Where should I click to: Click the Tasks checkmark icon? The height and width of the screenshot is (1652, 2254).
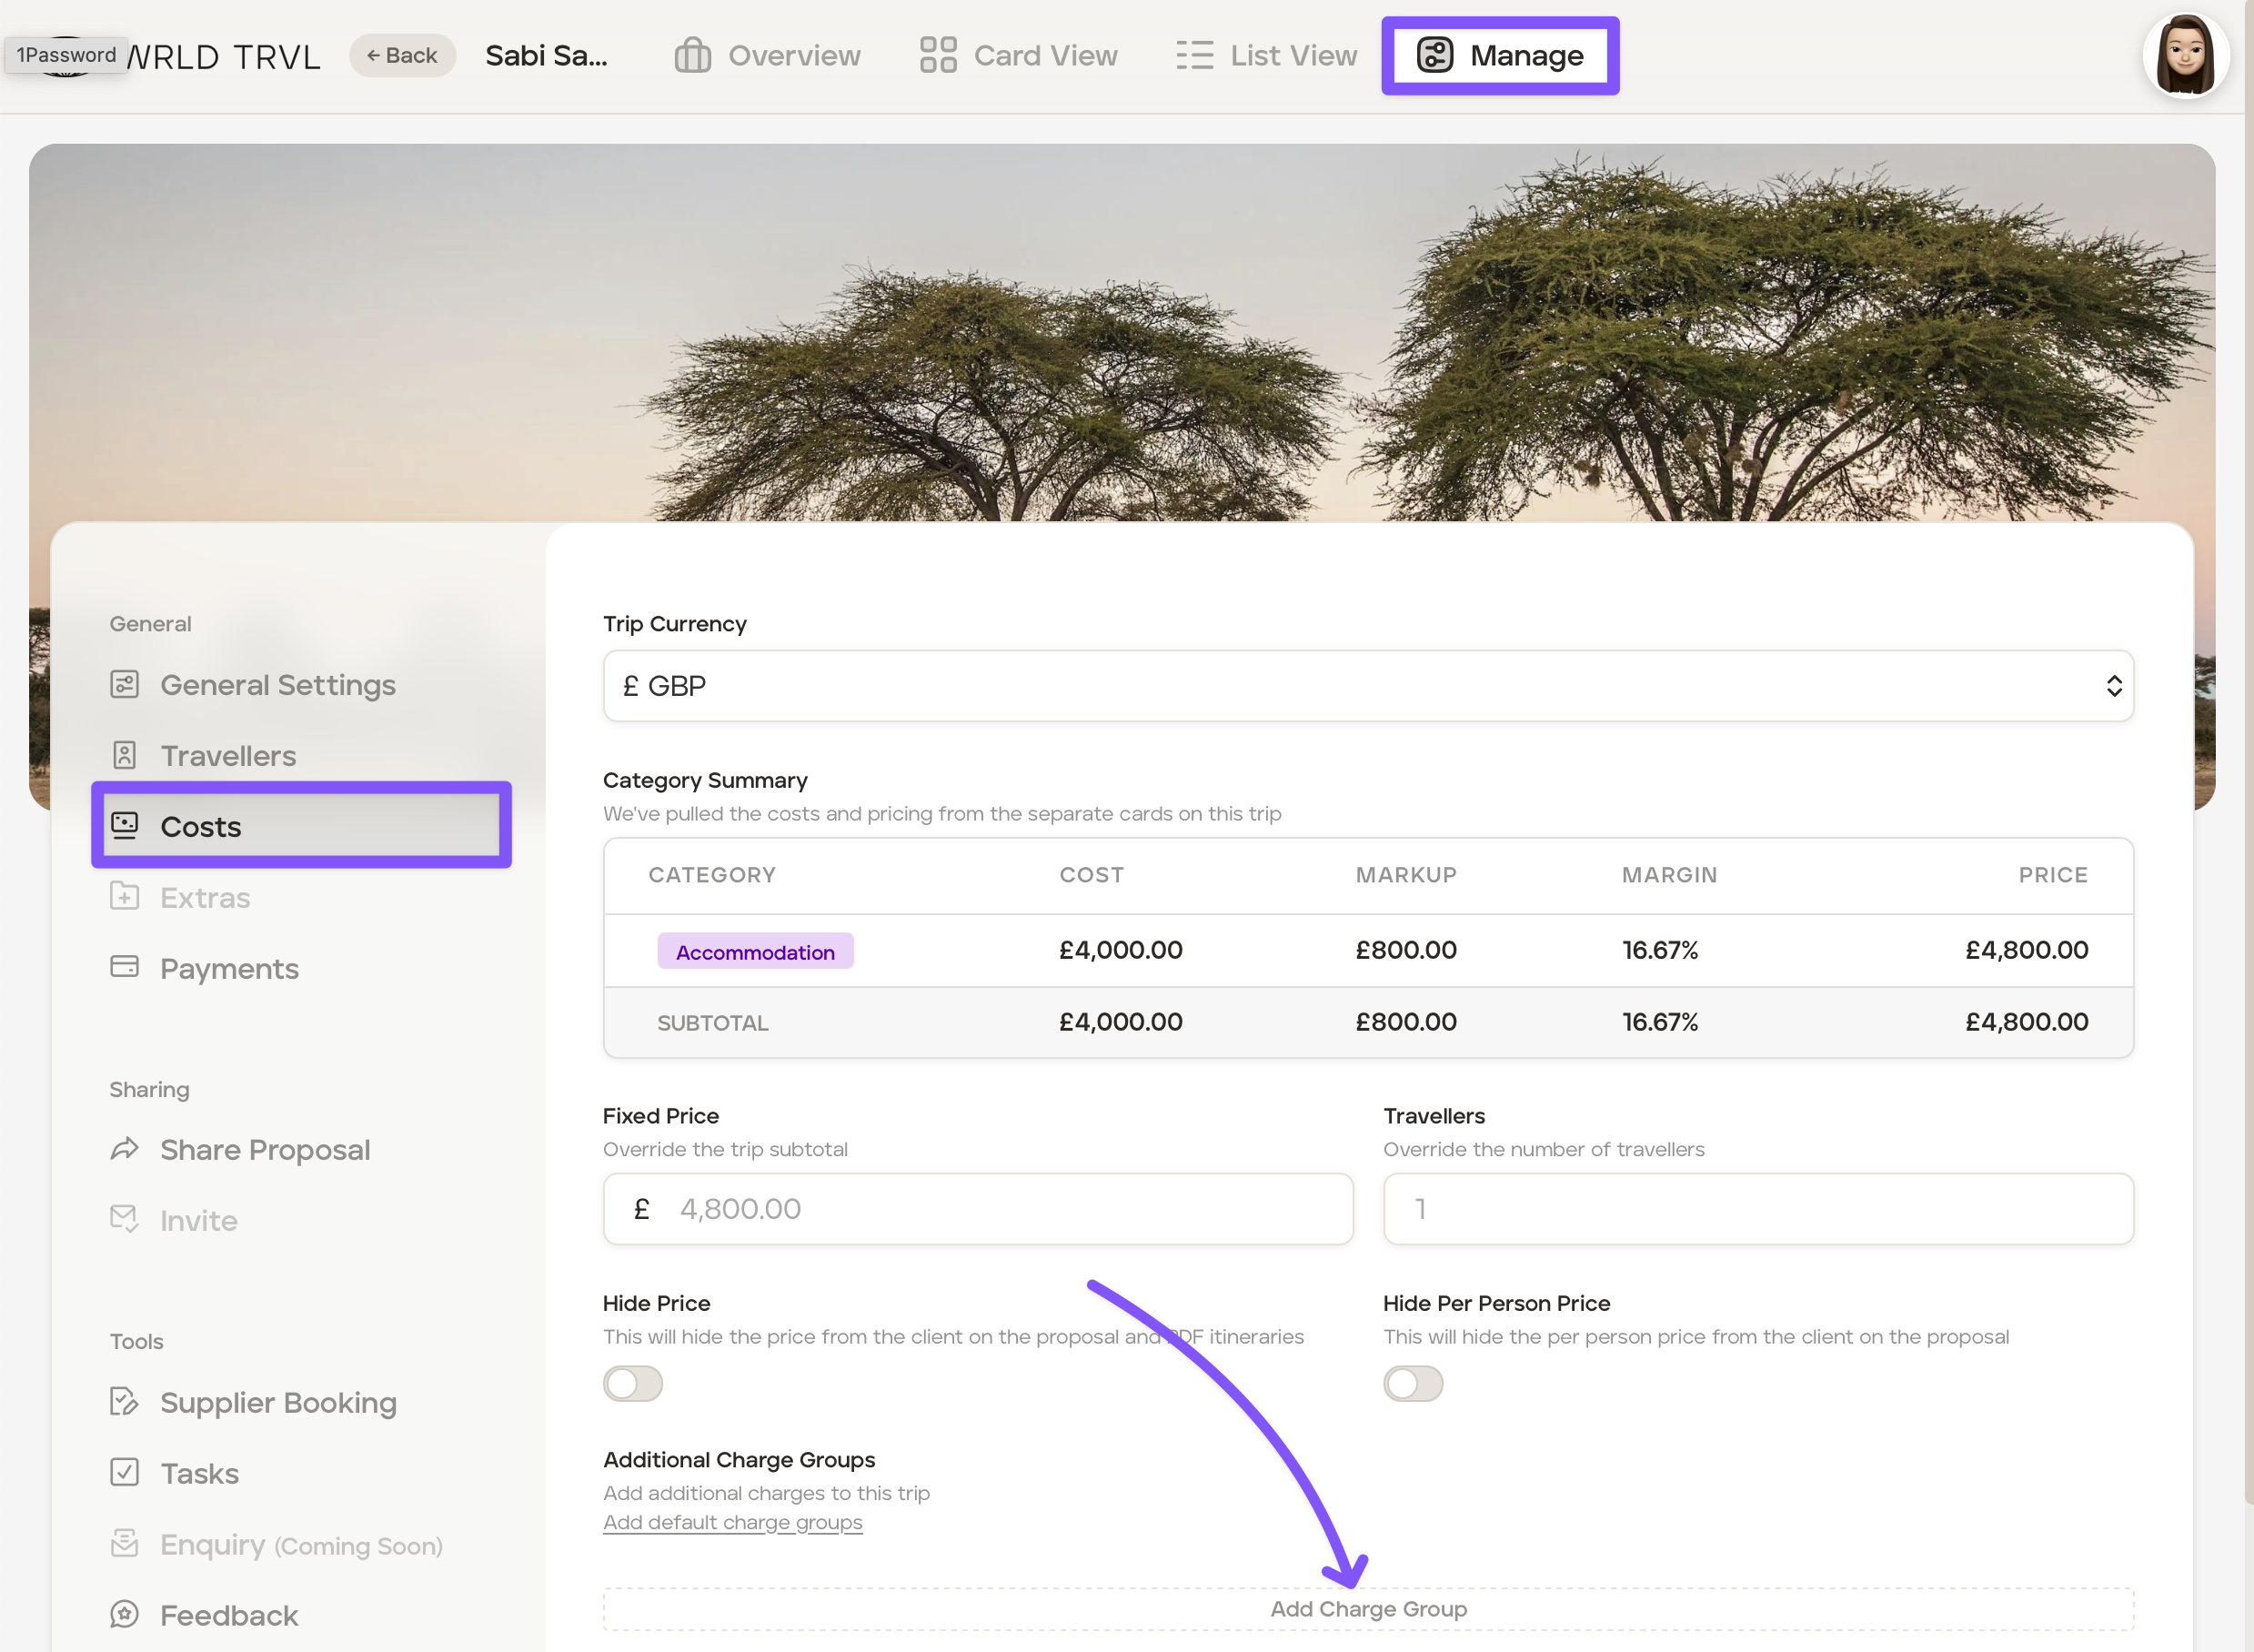pyautogui.click(x=124, y=1473)
